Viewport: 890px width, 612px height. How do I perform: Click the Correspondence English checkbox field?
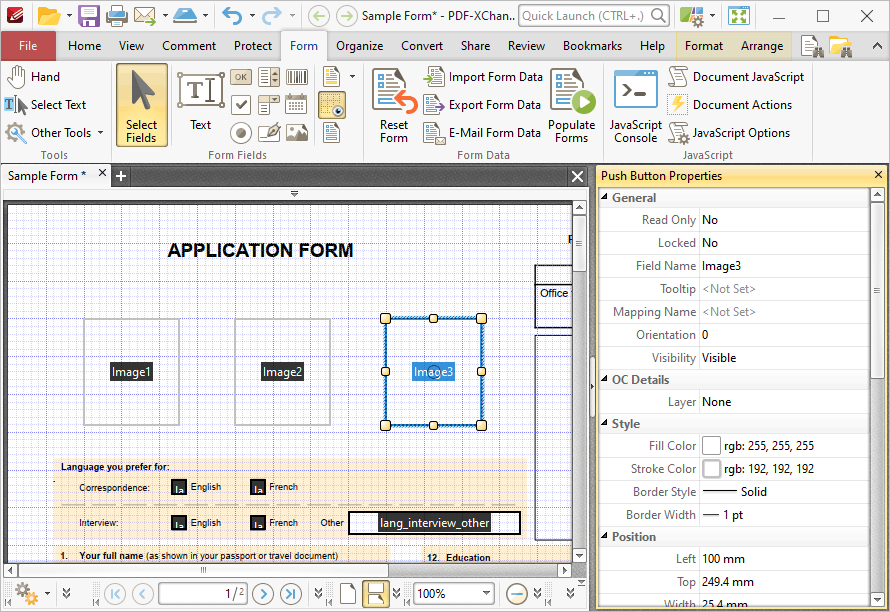coord(179,487)
